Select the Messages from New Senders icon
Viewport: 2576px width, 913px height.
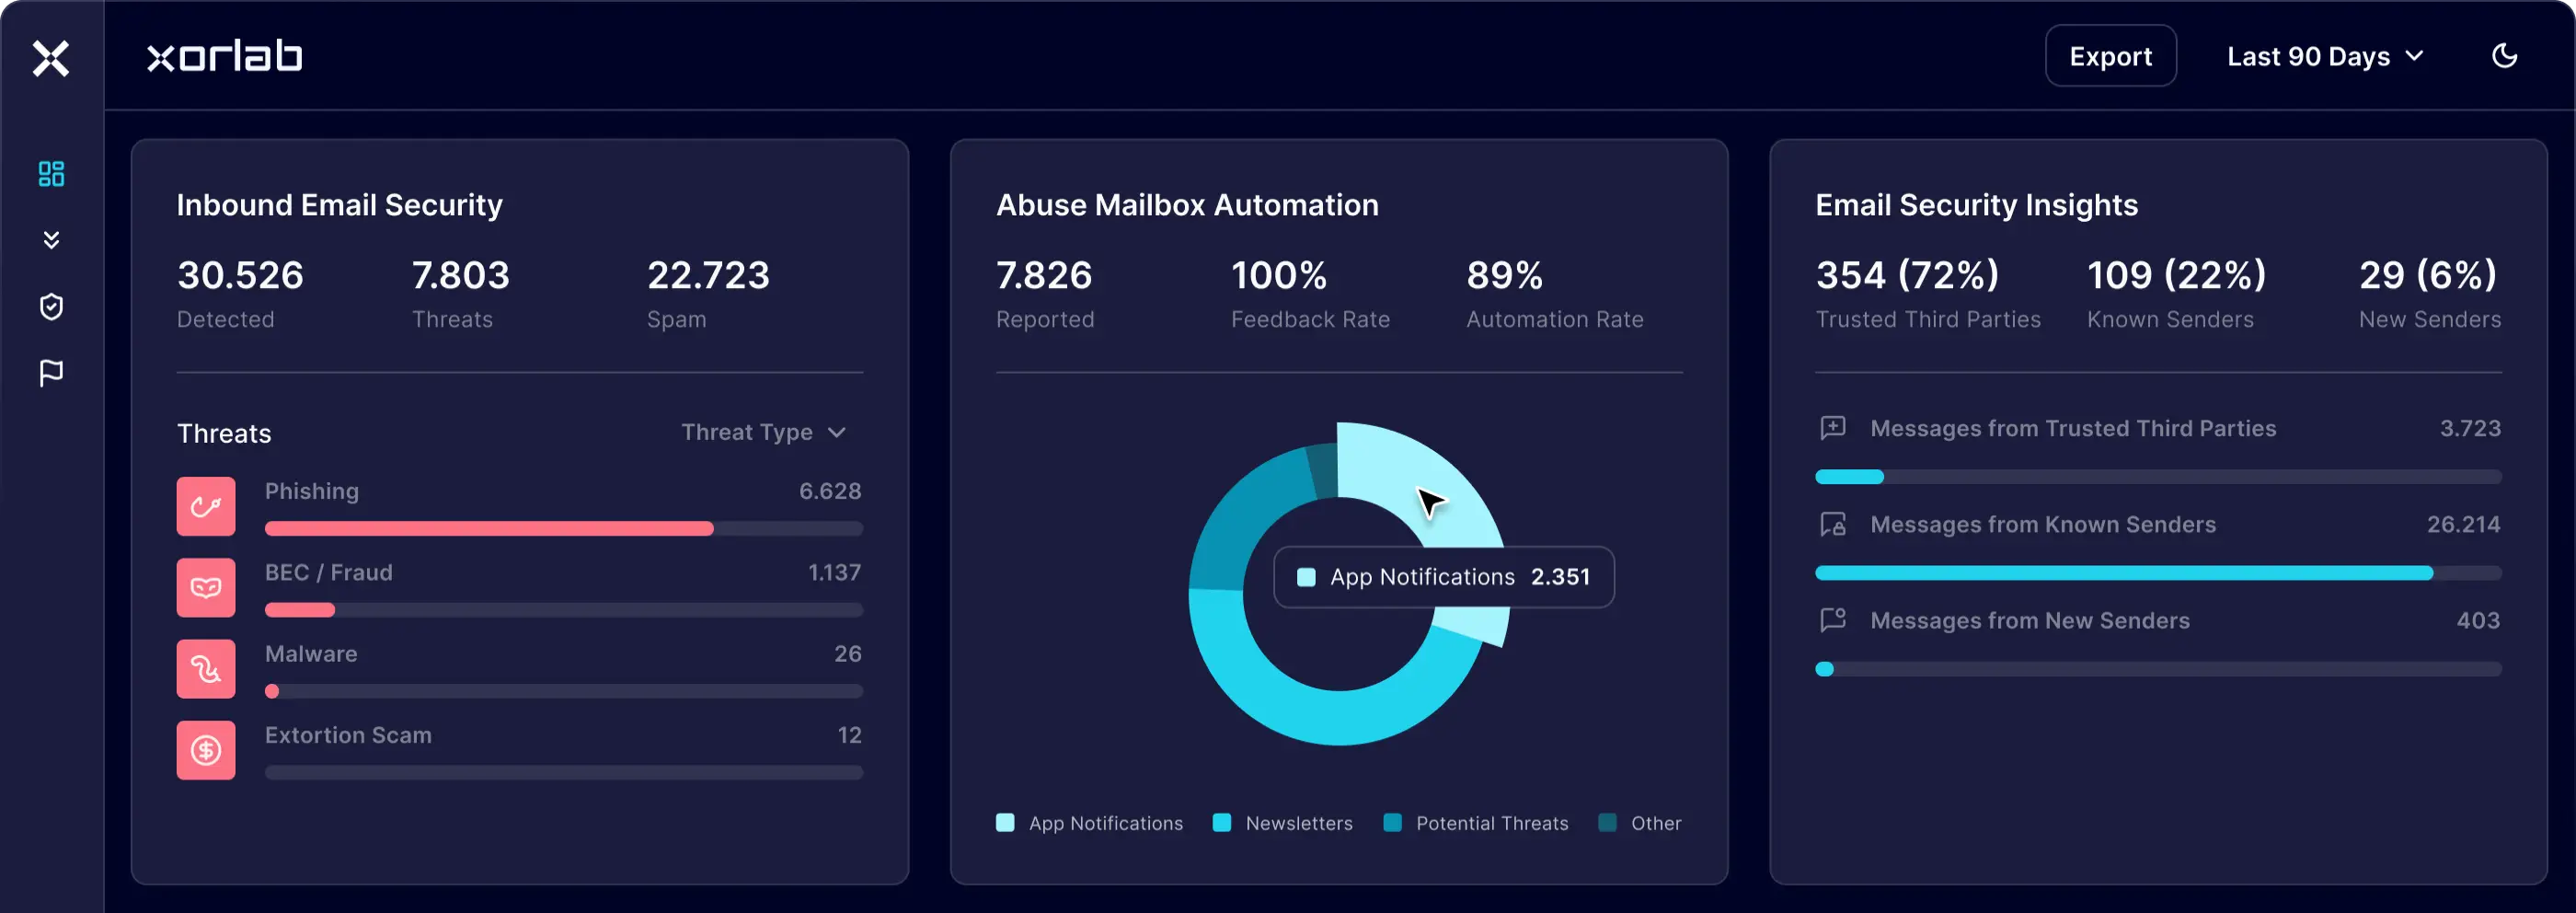1833,620
